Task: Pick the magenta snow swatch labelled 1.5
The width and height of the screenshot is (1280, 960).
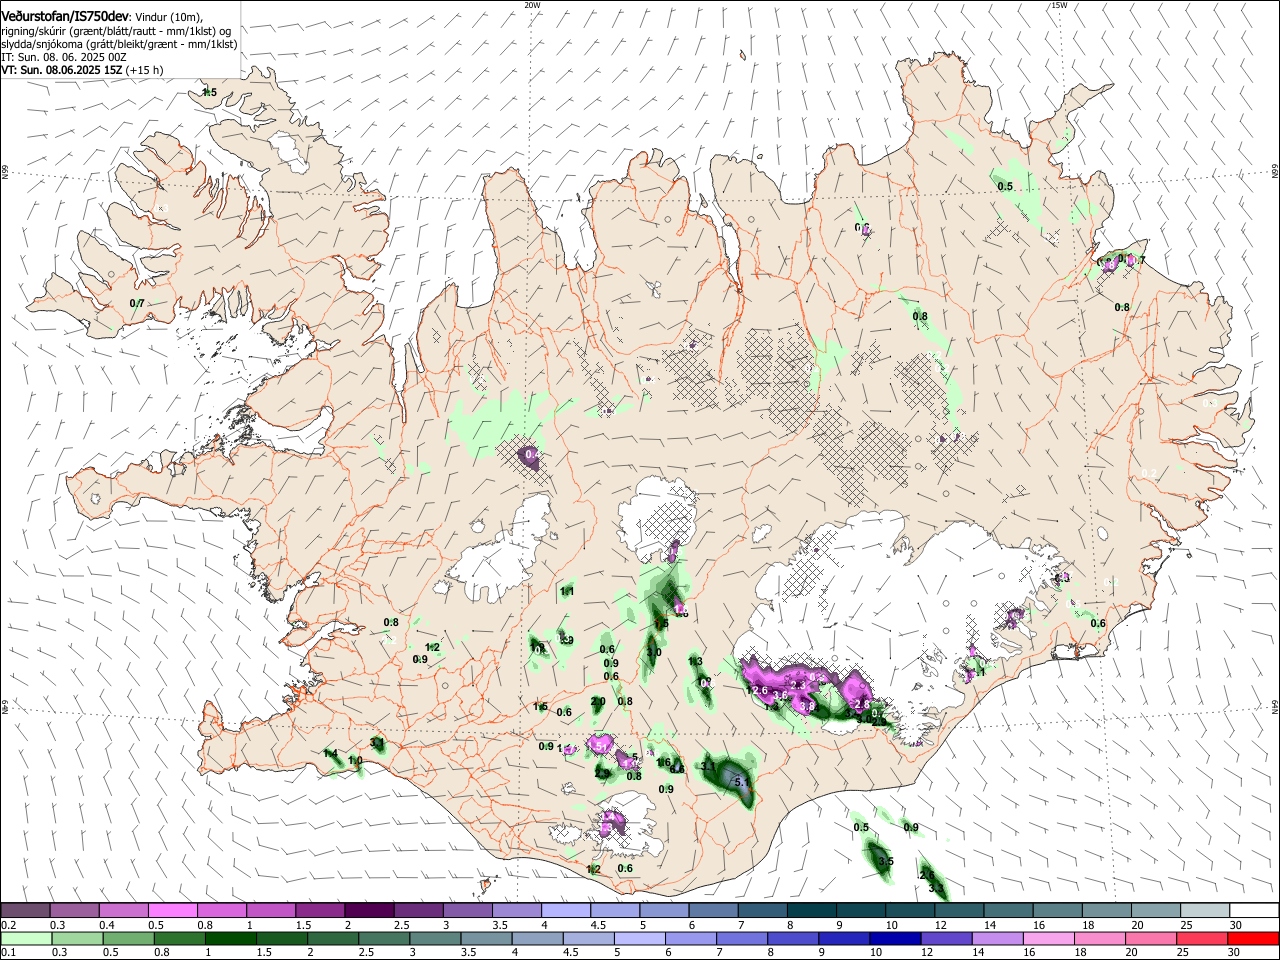Action: (x=321, y=910)
